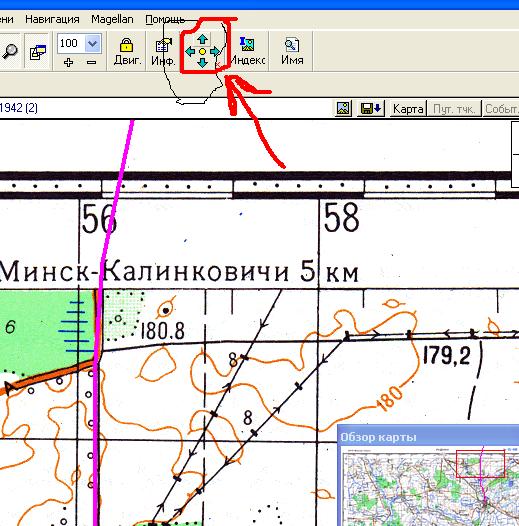
Task: Select the Инф. map info tool
Action: 163,51
